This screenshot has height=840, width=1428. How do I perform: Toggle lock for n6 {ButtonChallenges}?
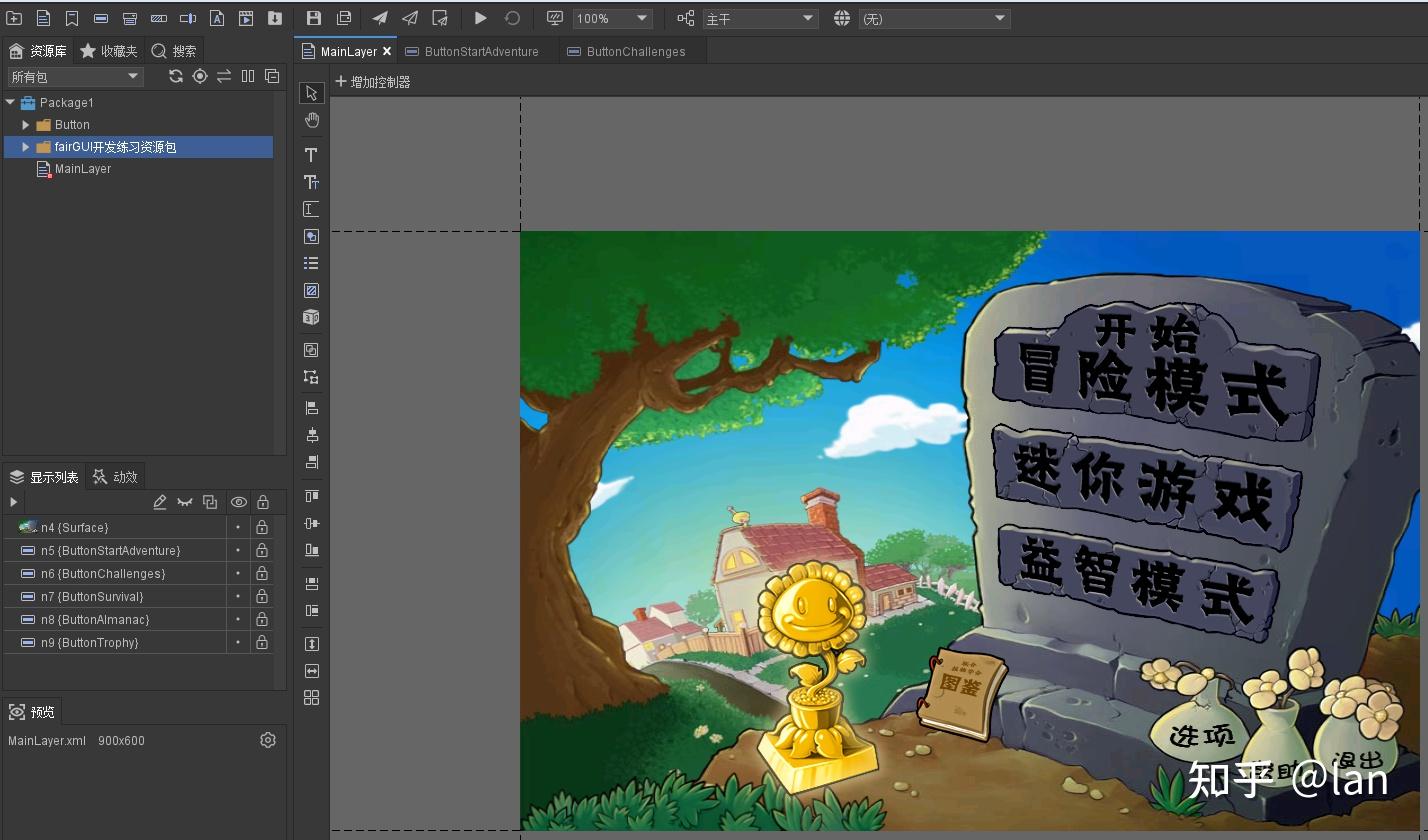point(262,573)
